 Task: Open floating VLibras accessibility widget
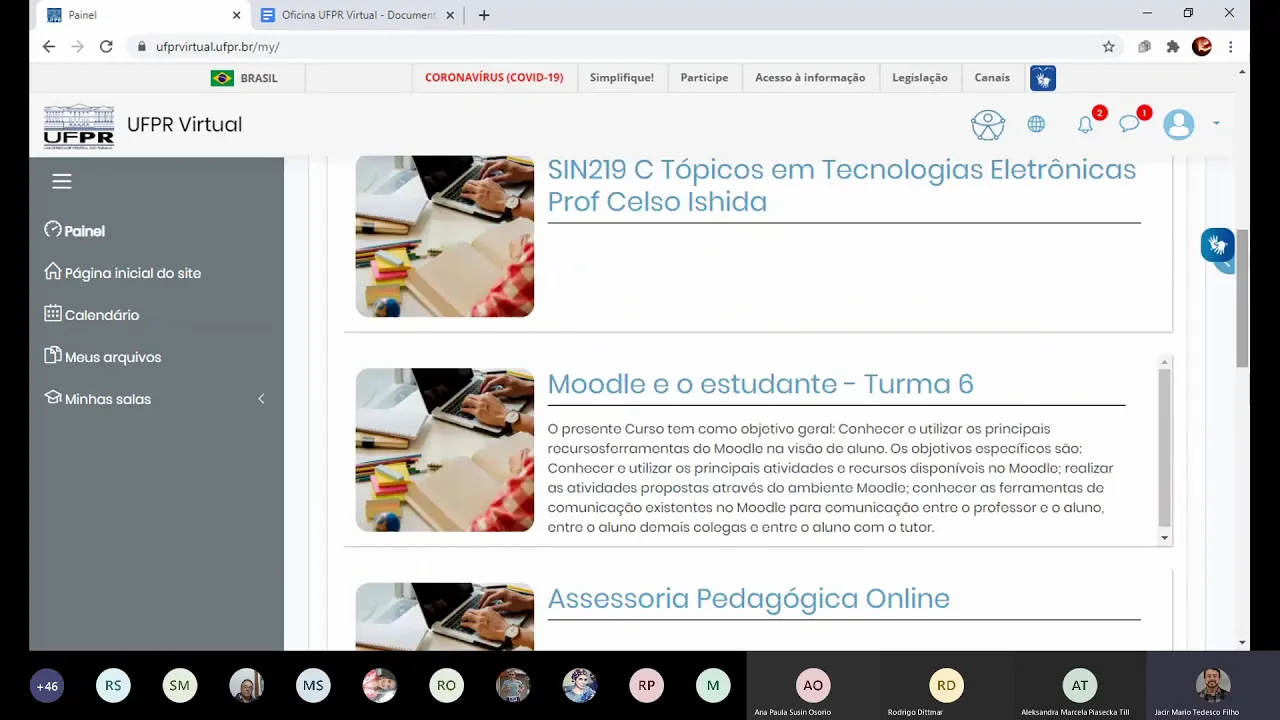(x=1217, y=245)
